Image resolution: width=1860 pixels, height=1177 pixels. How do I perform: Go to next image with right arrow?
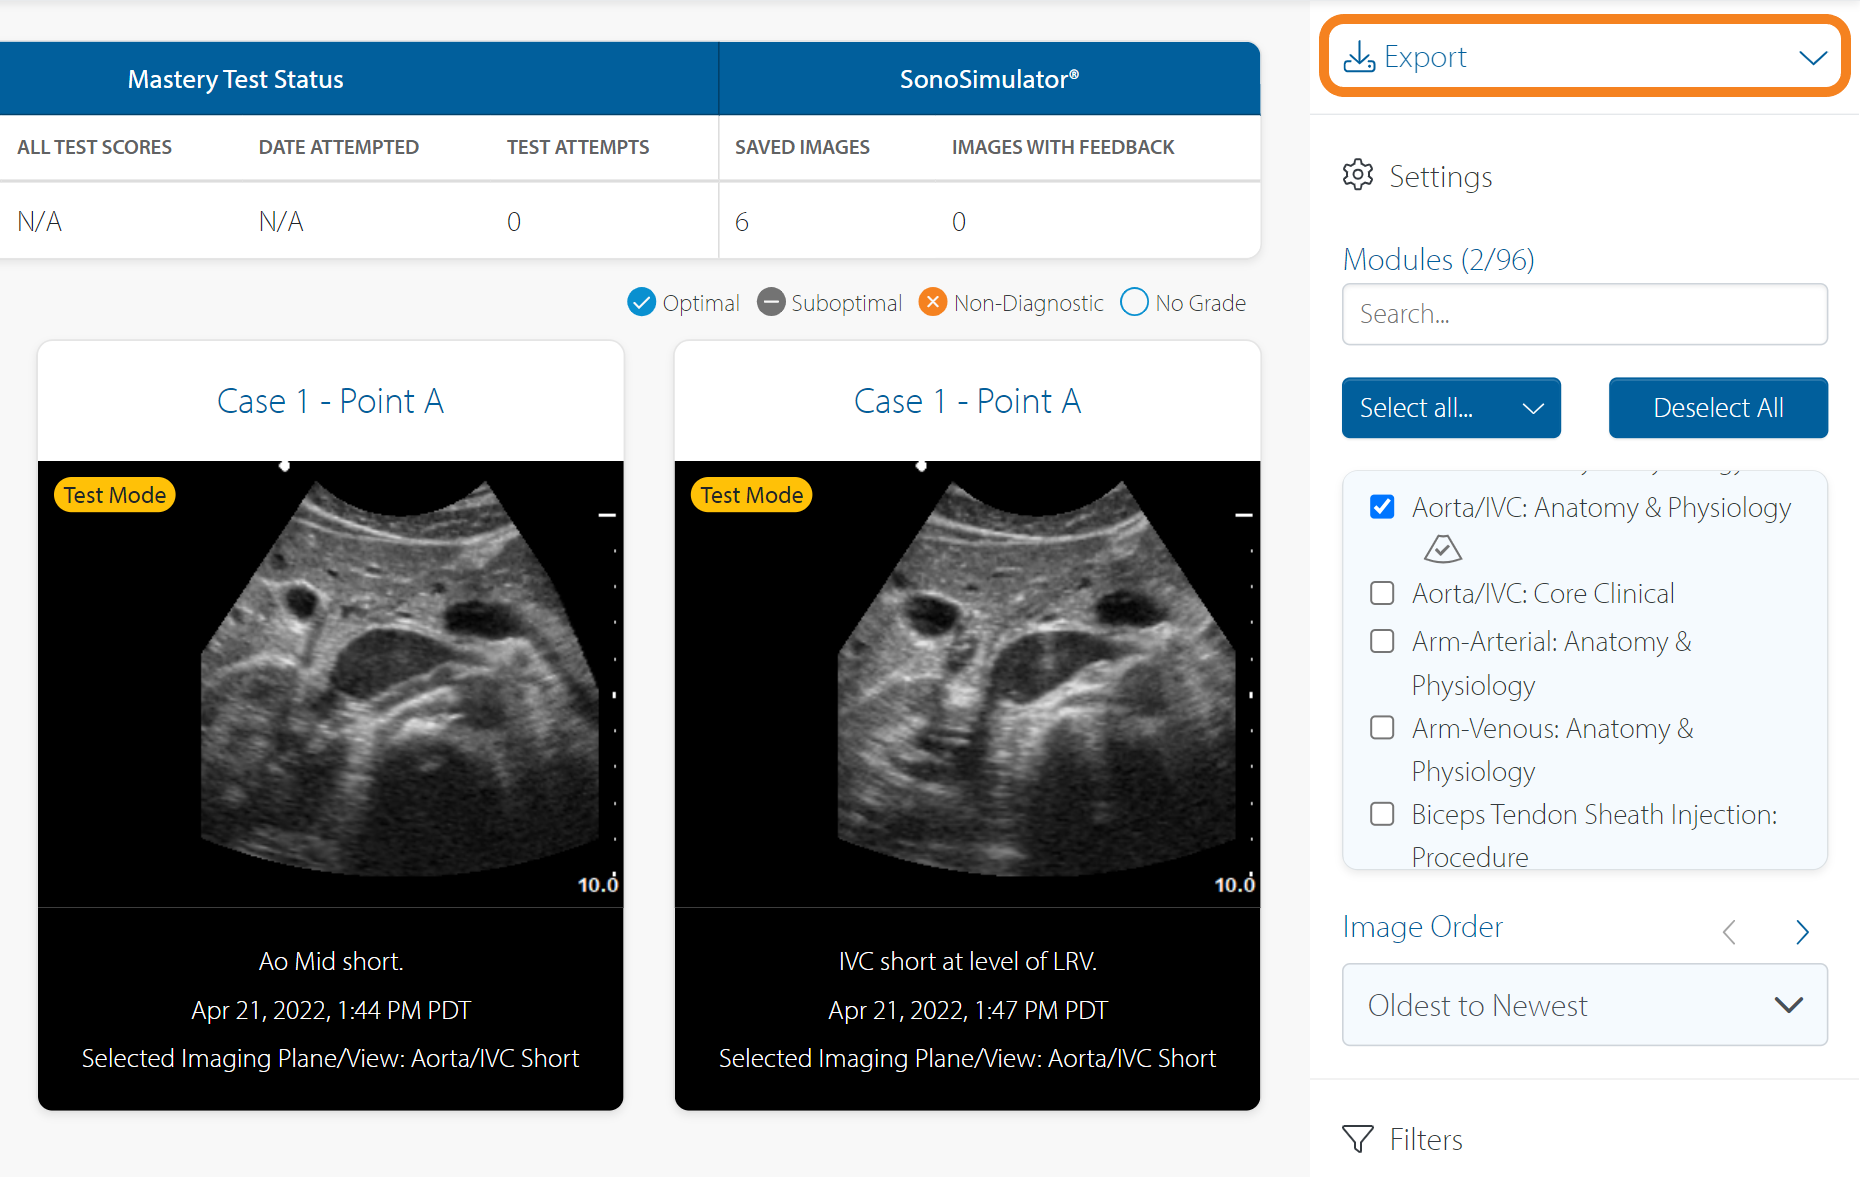(1802, 932)
